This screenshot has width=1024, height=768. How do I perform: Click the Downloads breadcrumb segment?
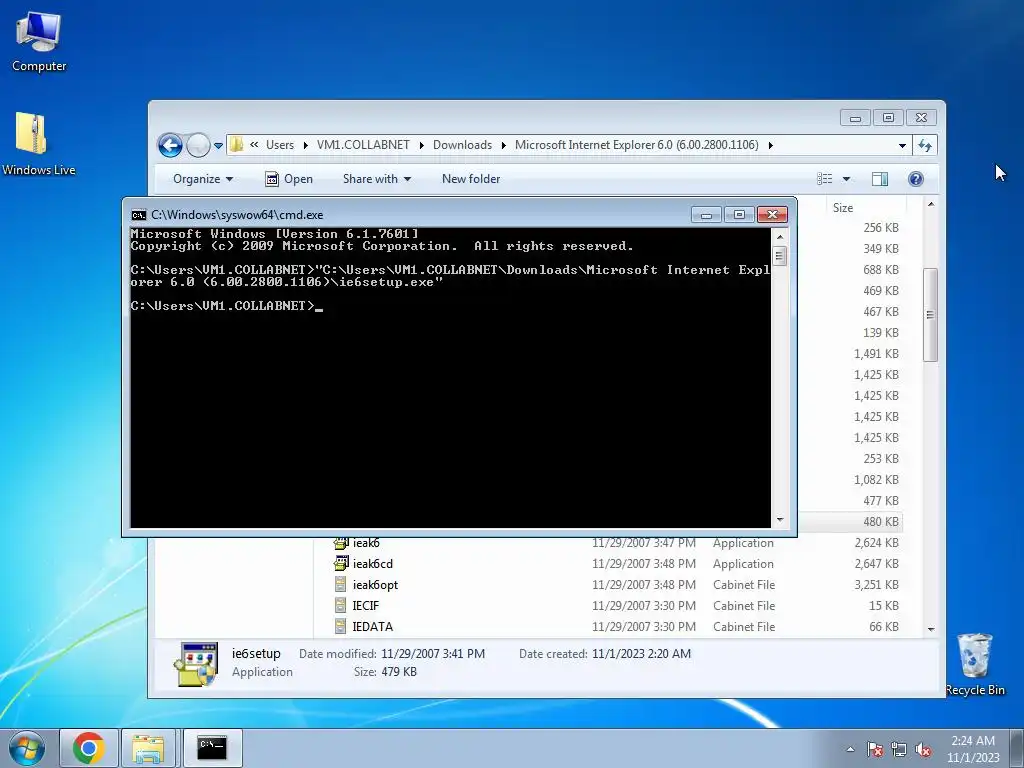462,145
